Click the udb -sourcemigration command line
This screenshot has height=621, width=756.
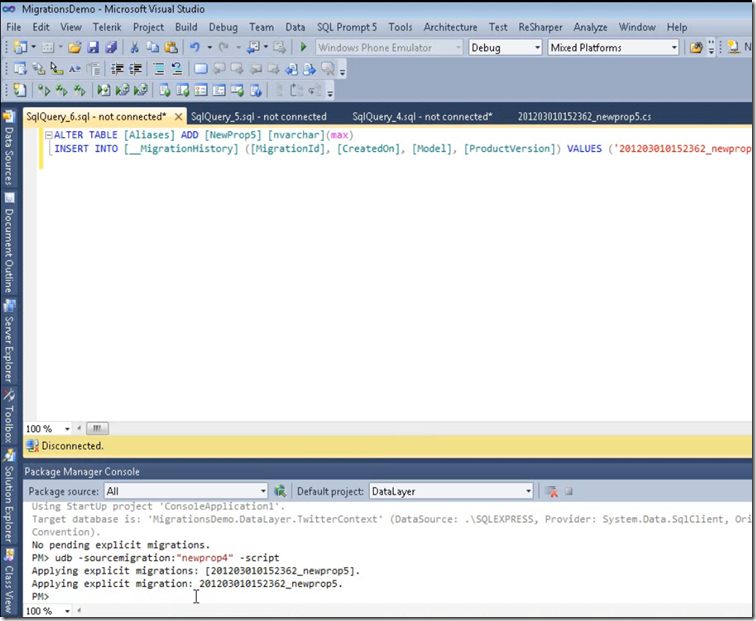155,558
